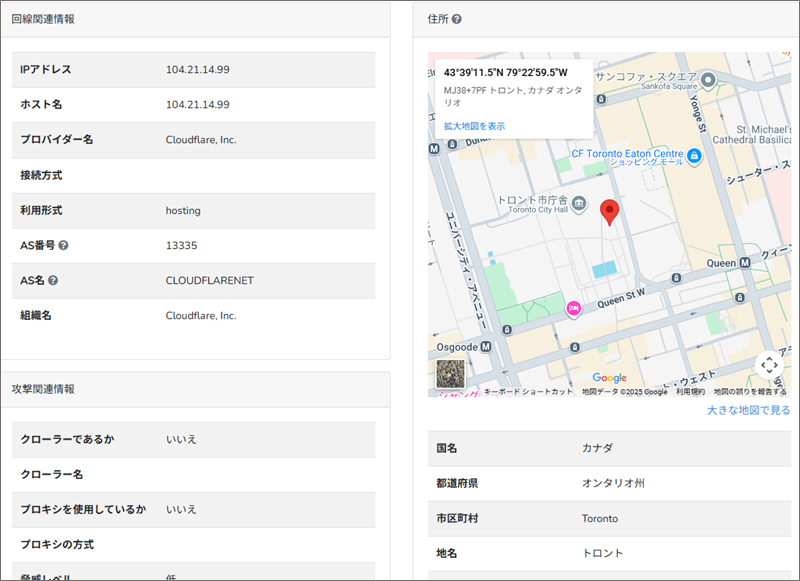Screen dimensions: 800x581
Task: Toggle the map fullscreen/camera control button
Action: coord(768,365)
